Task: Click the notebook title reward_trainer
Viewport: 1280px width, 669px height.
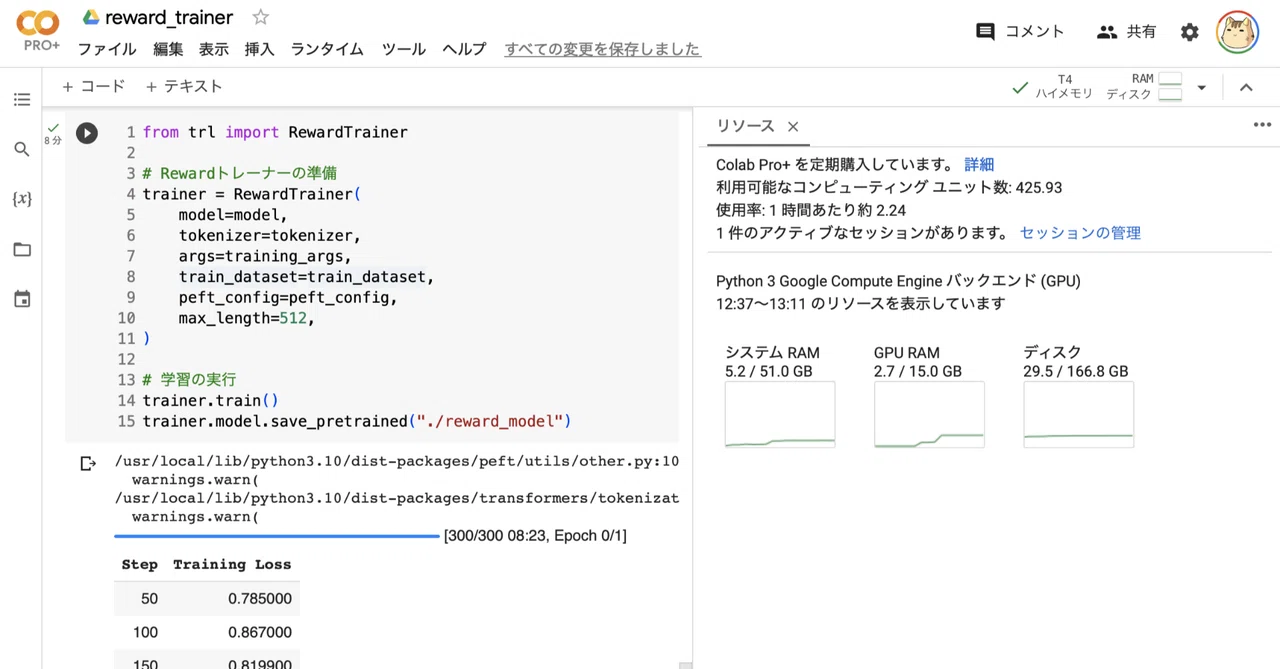Action: [x=169, y=17]
